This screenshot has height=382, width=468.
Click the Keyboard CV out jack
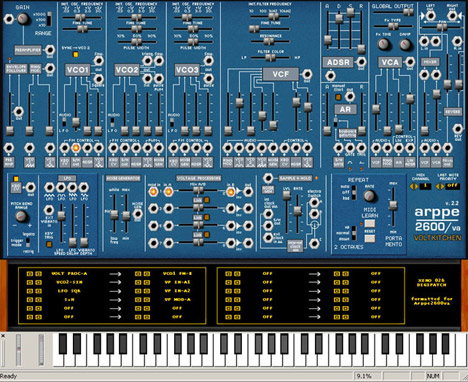31,187
